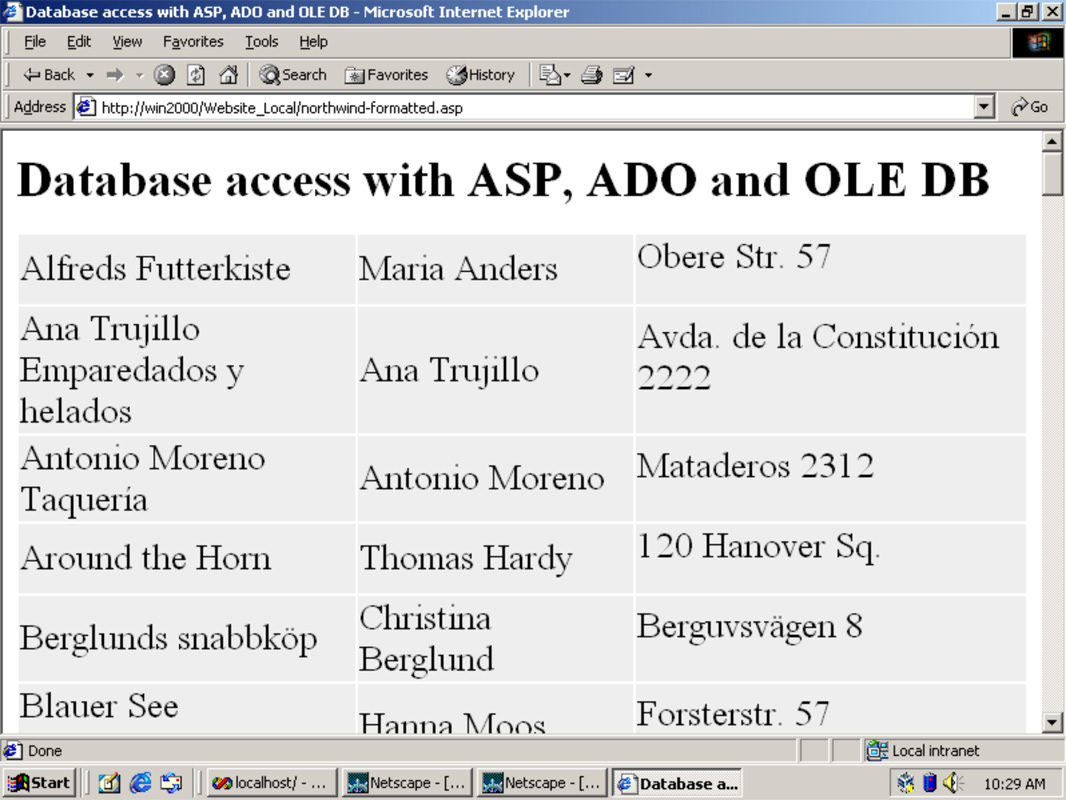This screenshot has height=800, width=1066.
Task: Click the Stop loading toolbar icon
Action: click(x=165, y=75)
